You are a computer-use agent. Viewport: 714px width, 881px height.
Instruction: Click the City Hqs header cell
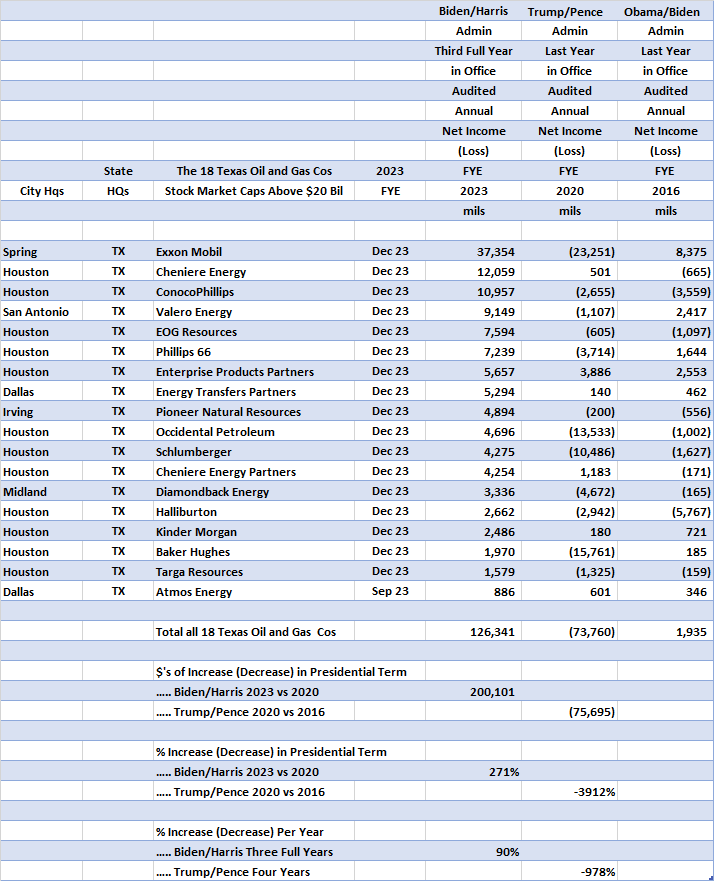click(x=42, y=191)
